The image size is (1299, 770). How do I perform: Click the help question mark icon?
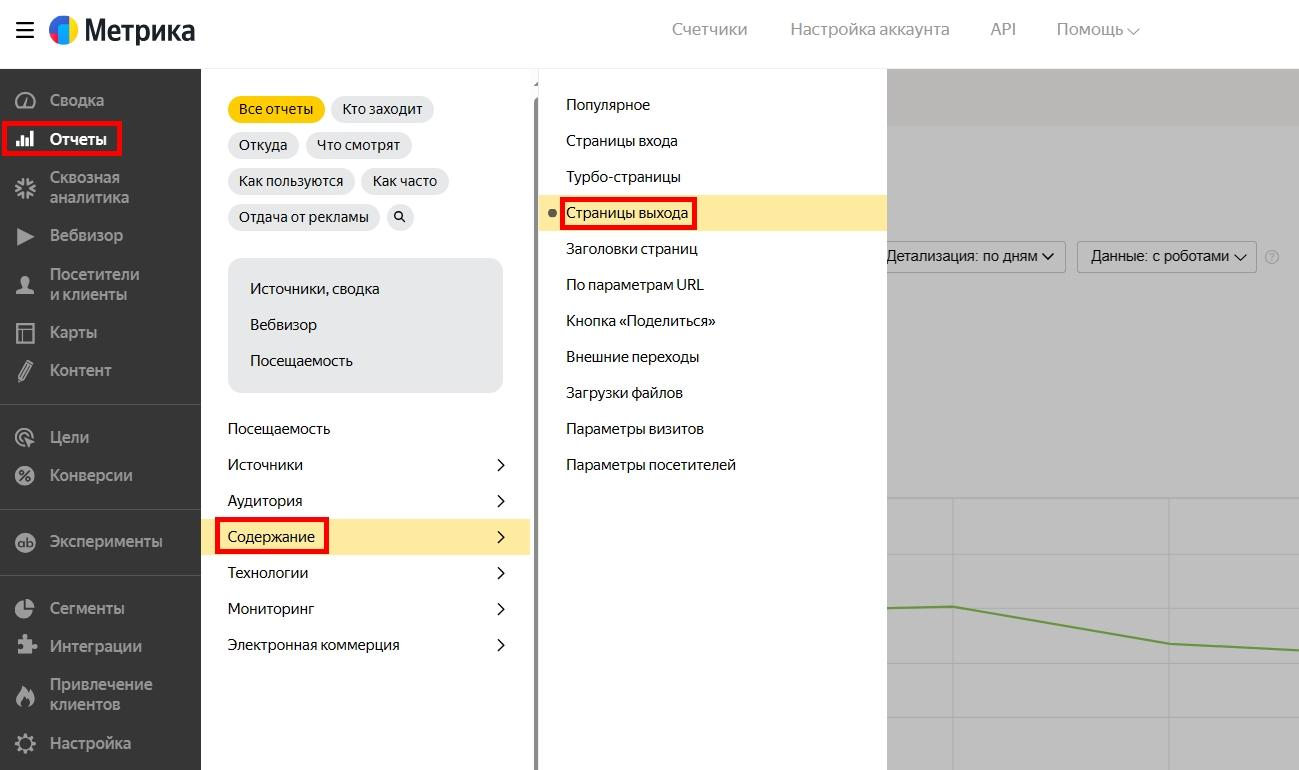click(1272, 257)
